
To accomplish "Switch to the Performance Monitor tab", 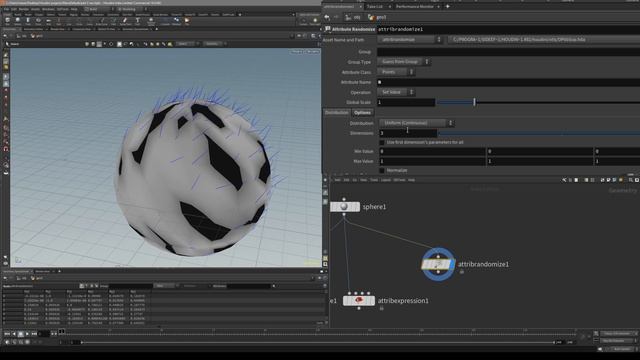I will [x=414, y=7].
